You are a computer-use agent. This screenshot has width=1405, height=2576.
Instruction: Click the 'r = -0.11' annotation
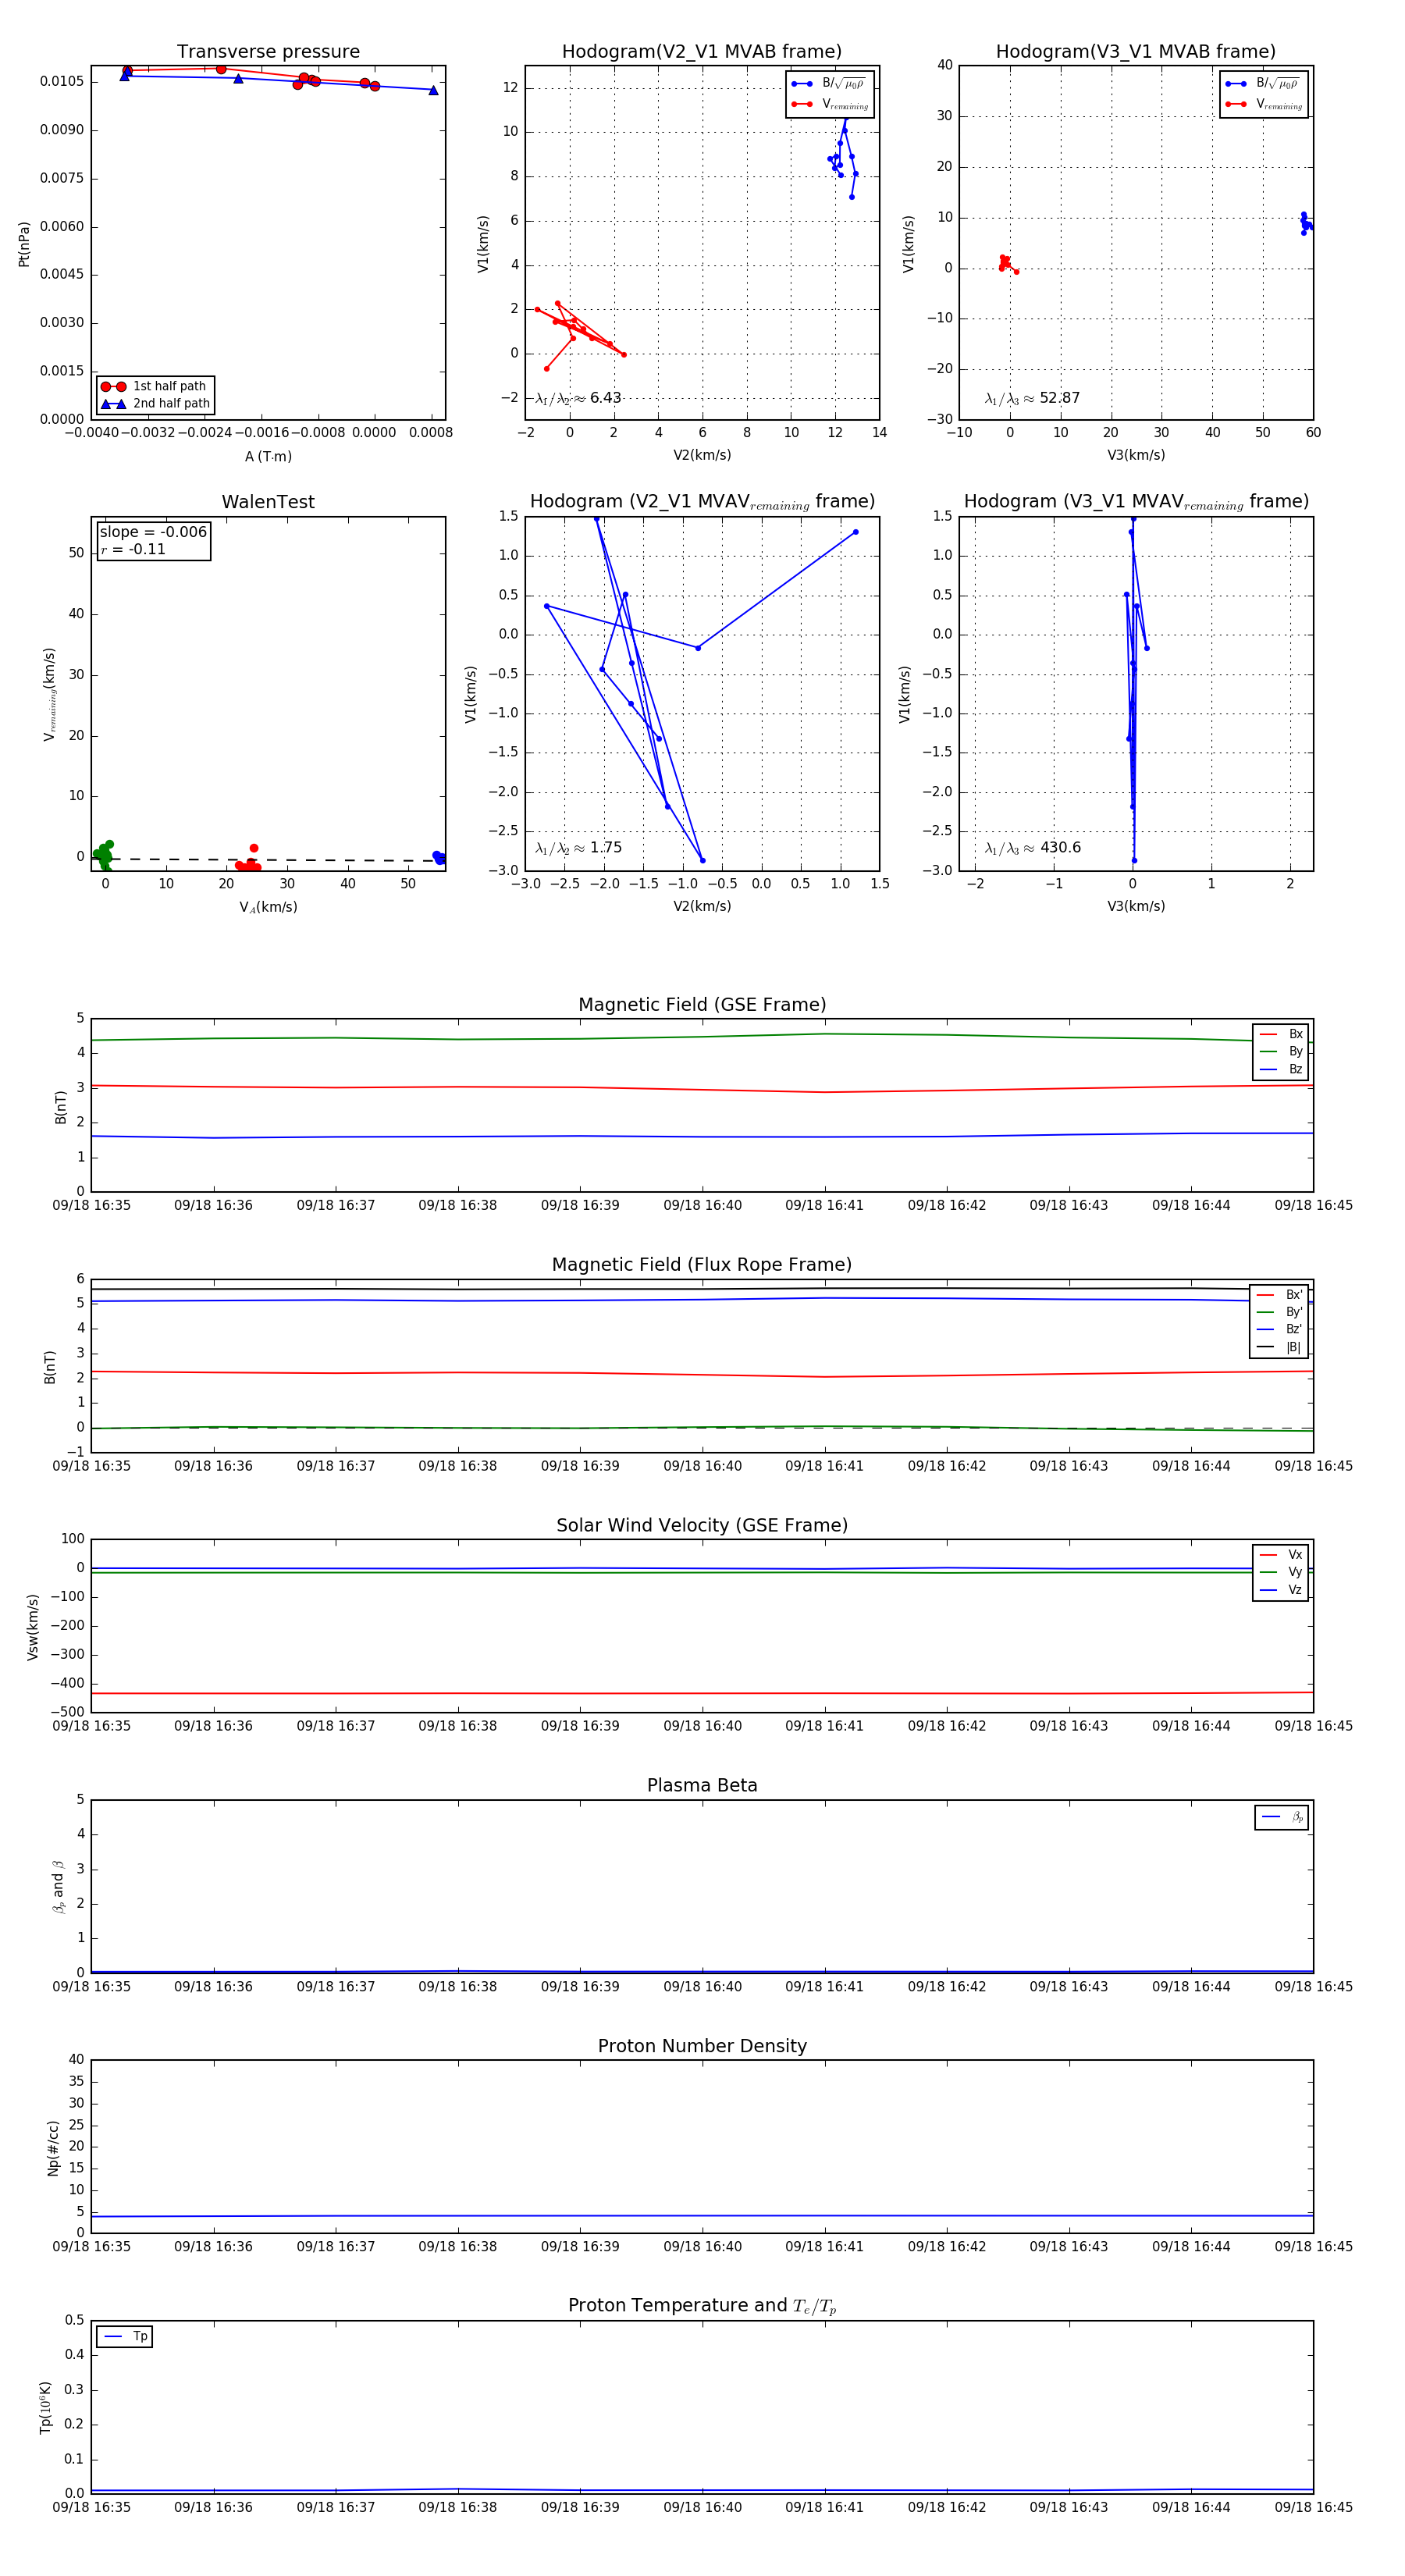point(133,549)
